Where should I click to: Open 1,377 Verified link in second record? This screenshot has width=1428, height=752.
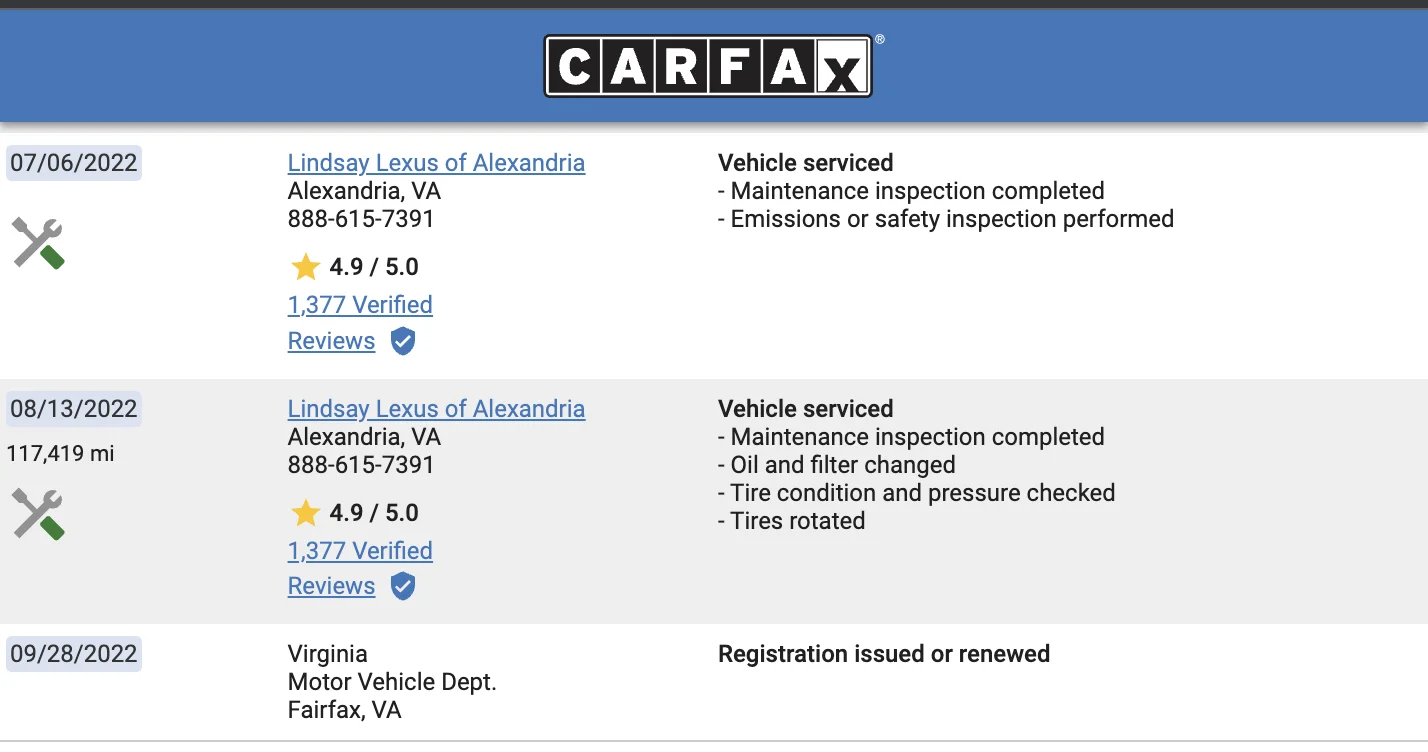(x=360, y=551)
